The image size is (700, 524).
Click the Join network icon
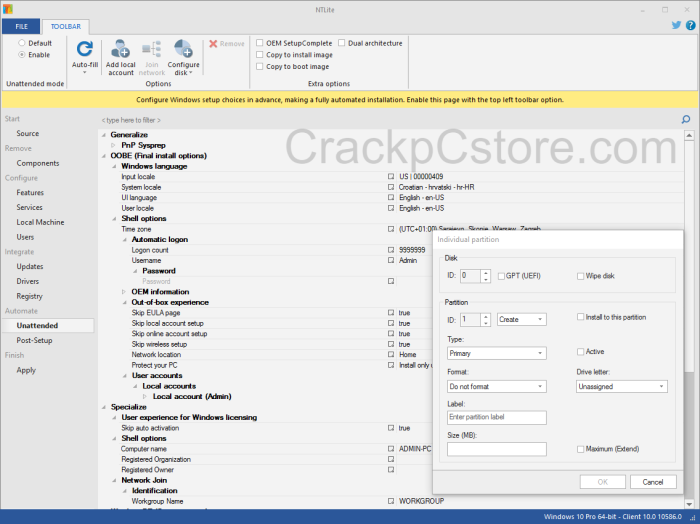pos(151,49)
